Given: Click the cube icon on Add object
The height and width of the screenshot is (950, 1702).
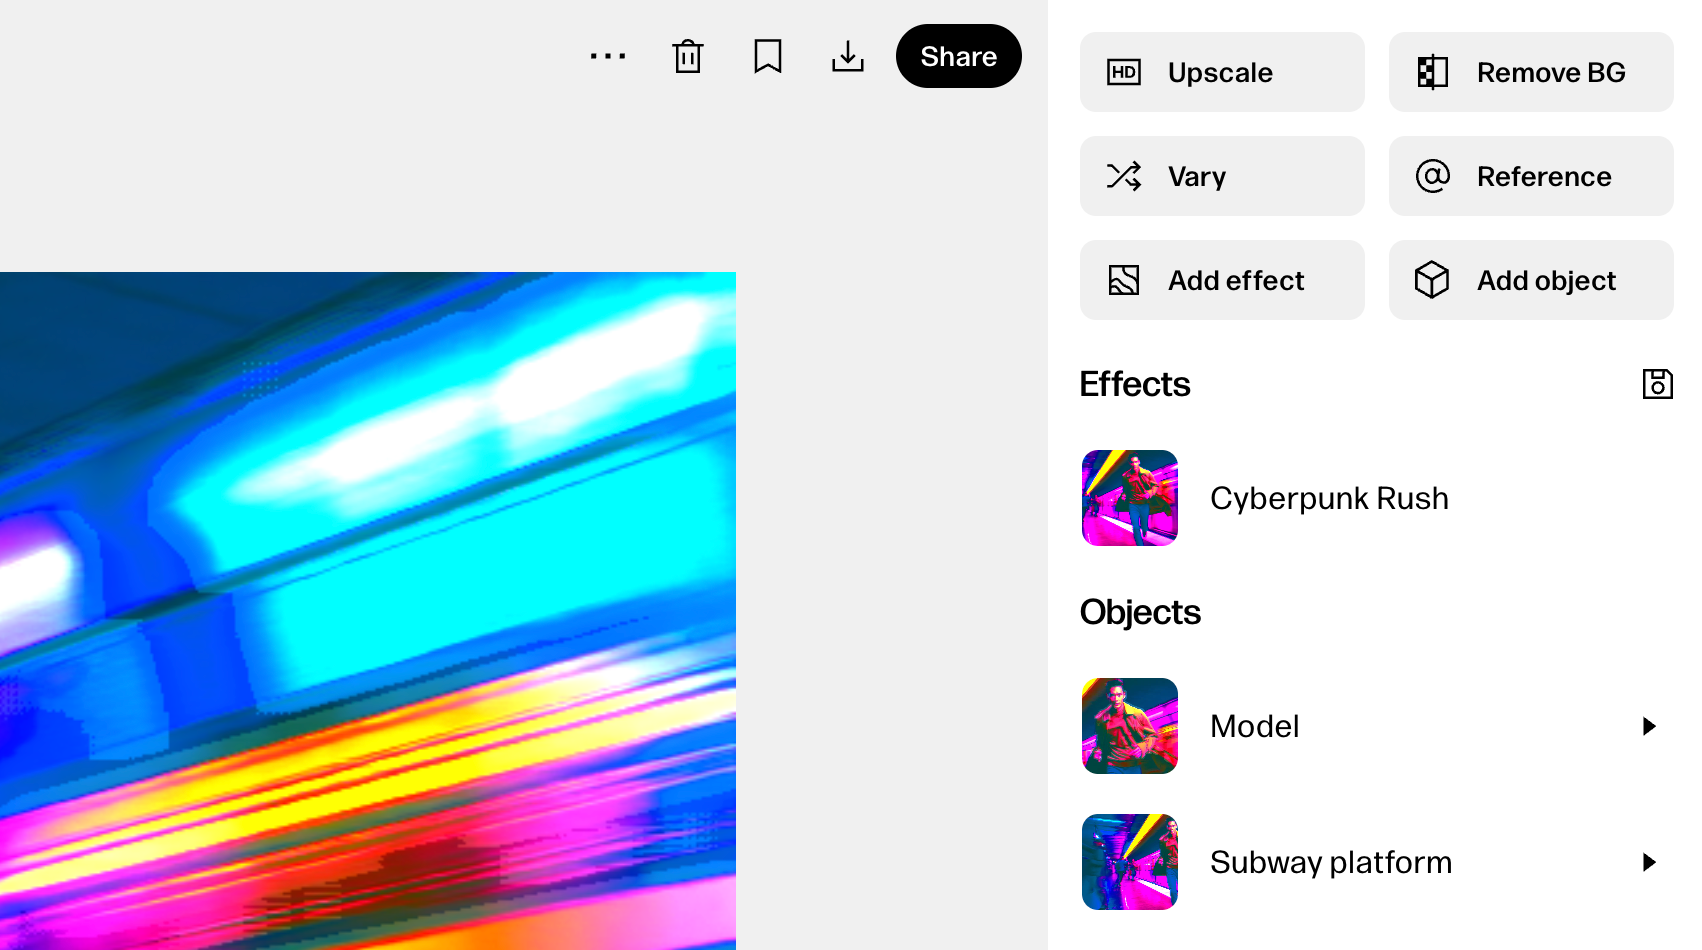Looking at the screenshot, I should pyautogui.click(x=1432, y=280).
